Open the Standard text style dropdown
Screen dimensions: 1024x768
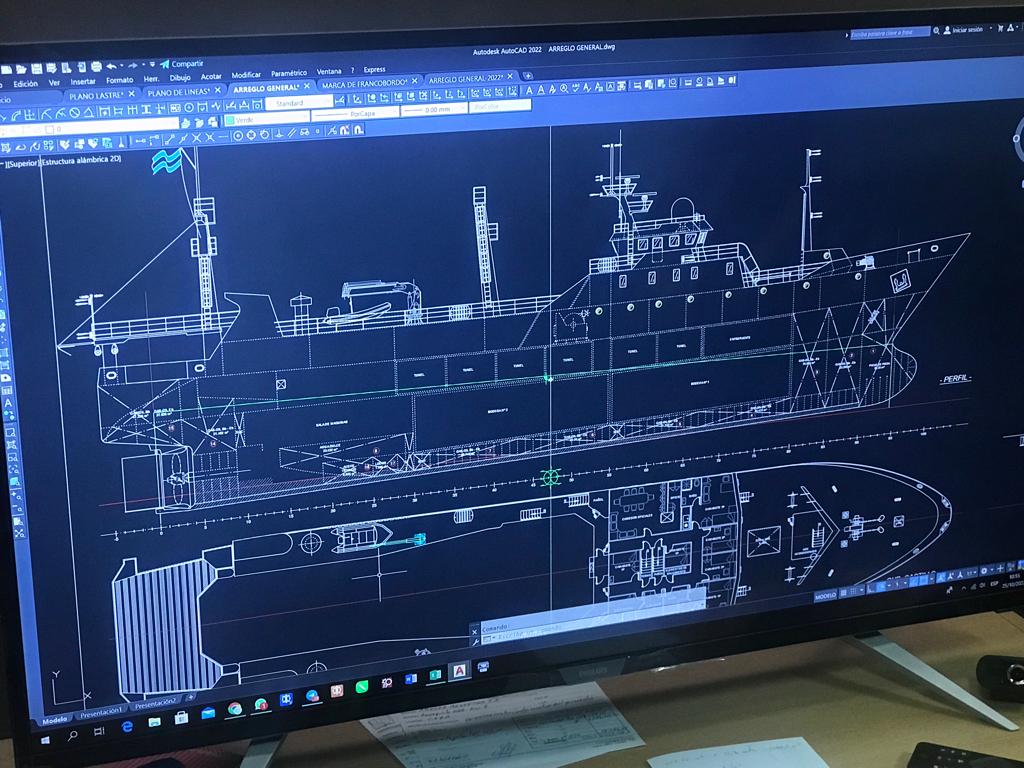point(300,103)
